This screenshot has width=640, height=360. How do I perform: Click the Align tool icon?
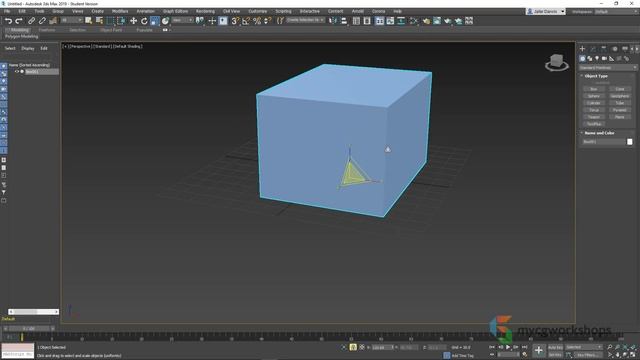pyautogui.click(x=344, y=21)
